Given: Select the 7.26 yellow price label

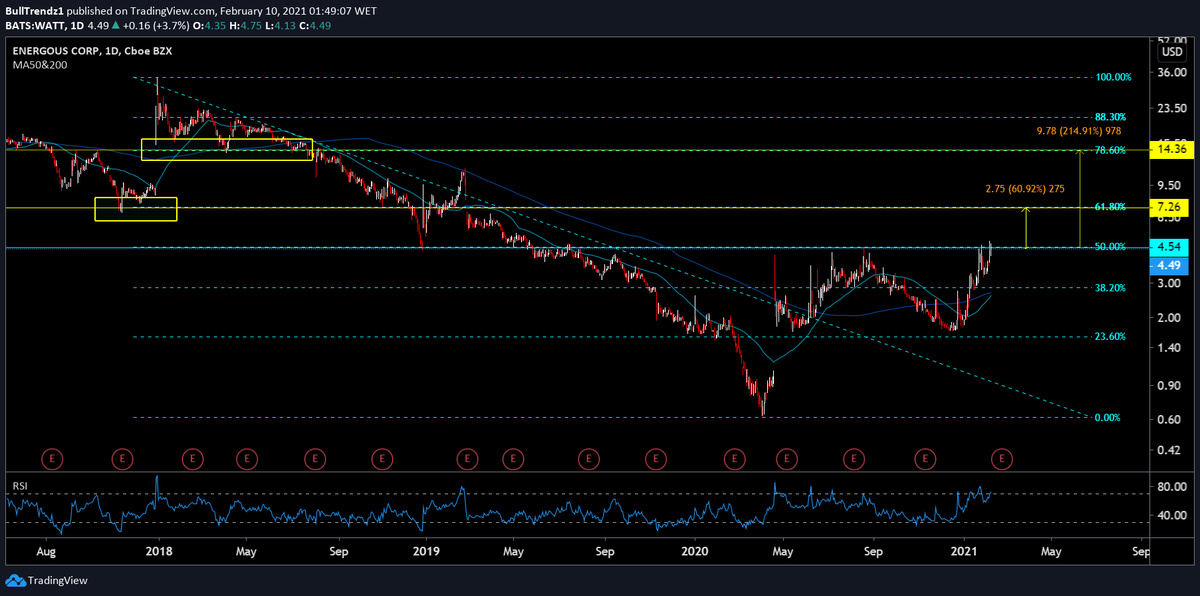Looking at the screenshot, I should [1169, 207].
